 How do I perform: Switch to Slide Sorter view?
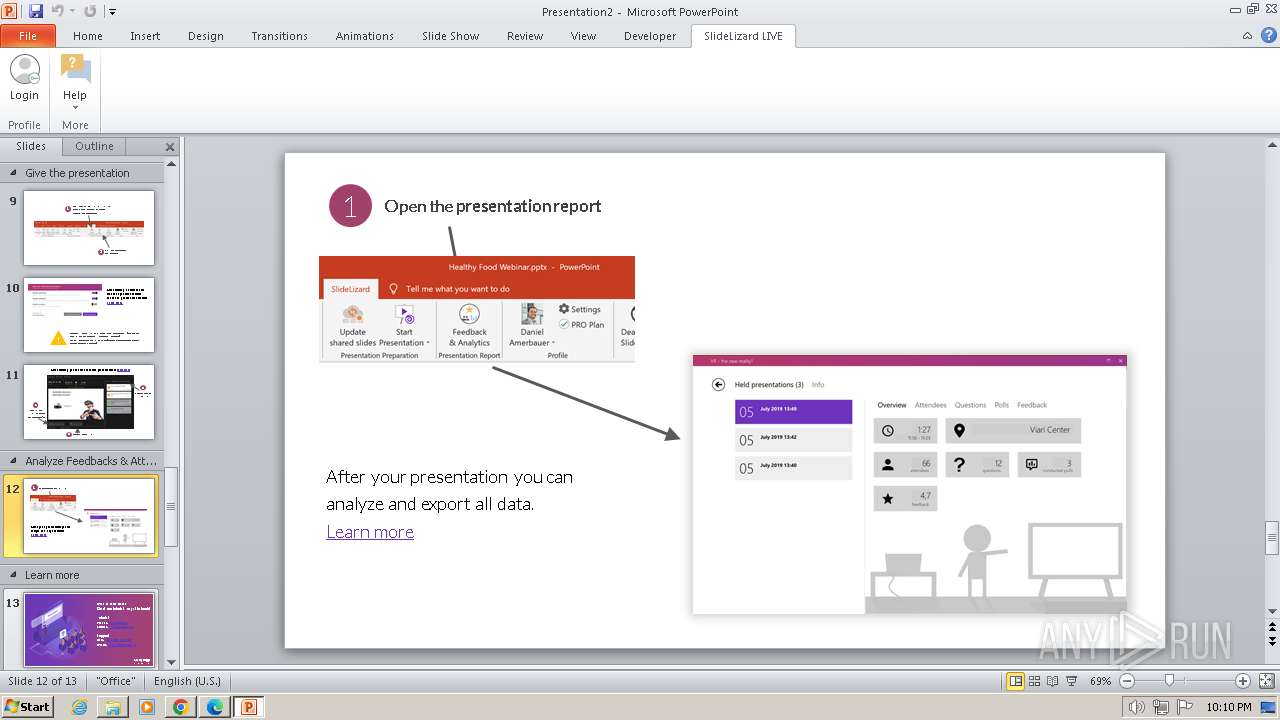[1035, 681]
